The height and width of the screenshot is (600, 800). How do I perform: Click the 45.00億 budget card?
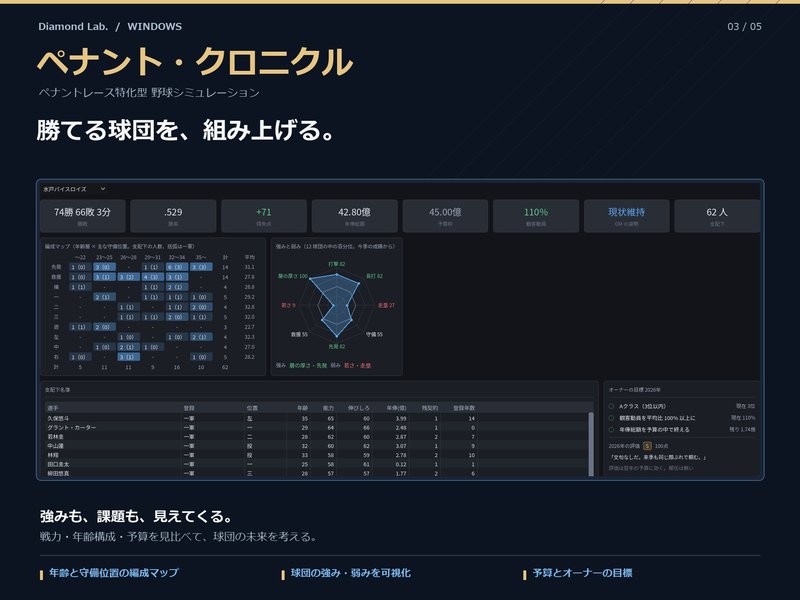[445, 216]
